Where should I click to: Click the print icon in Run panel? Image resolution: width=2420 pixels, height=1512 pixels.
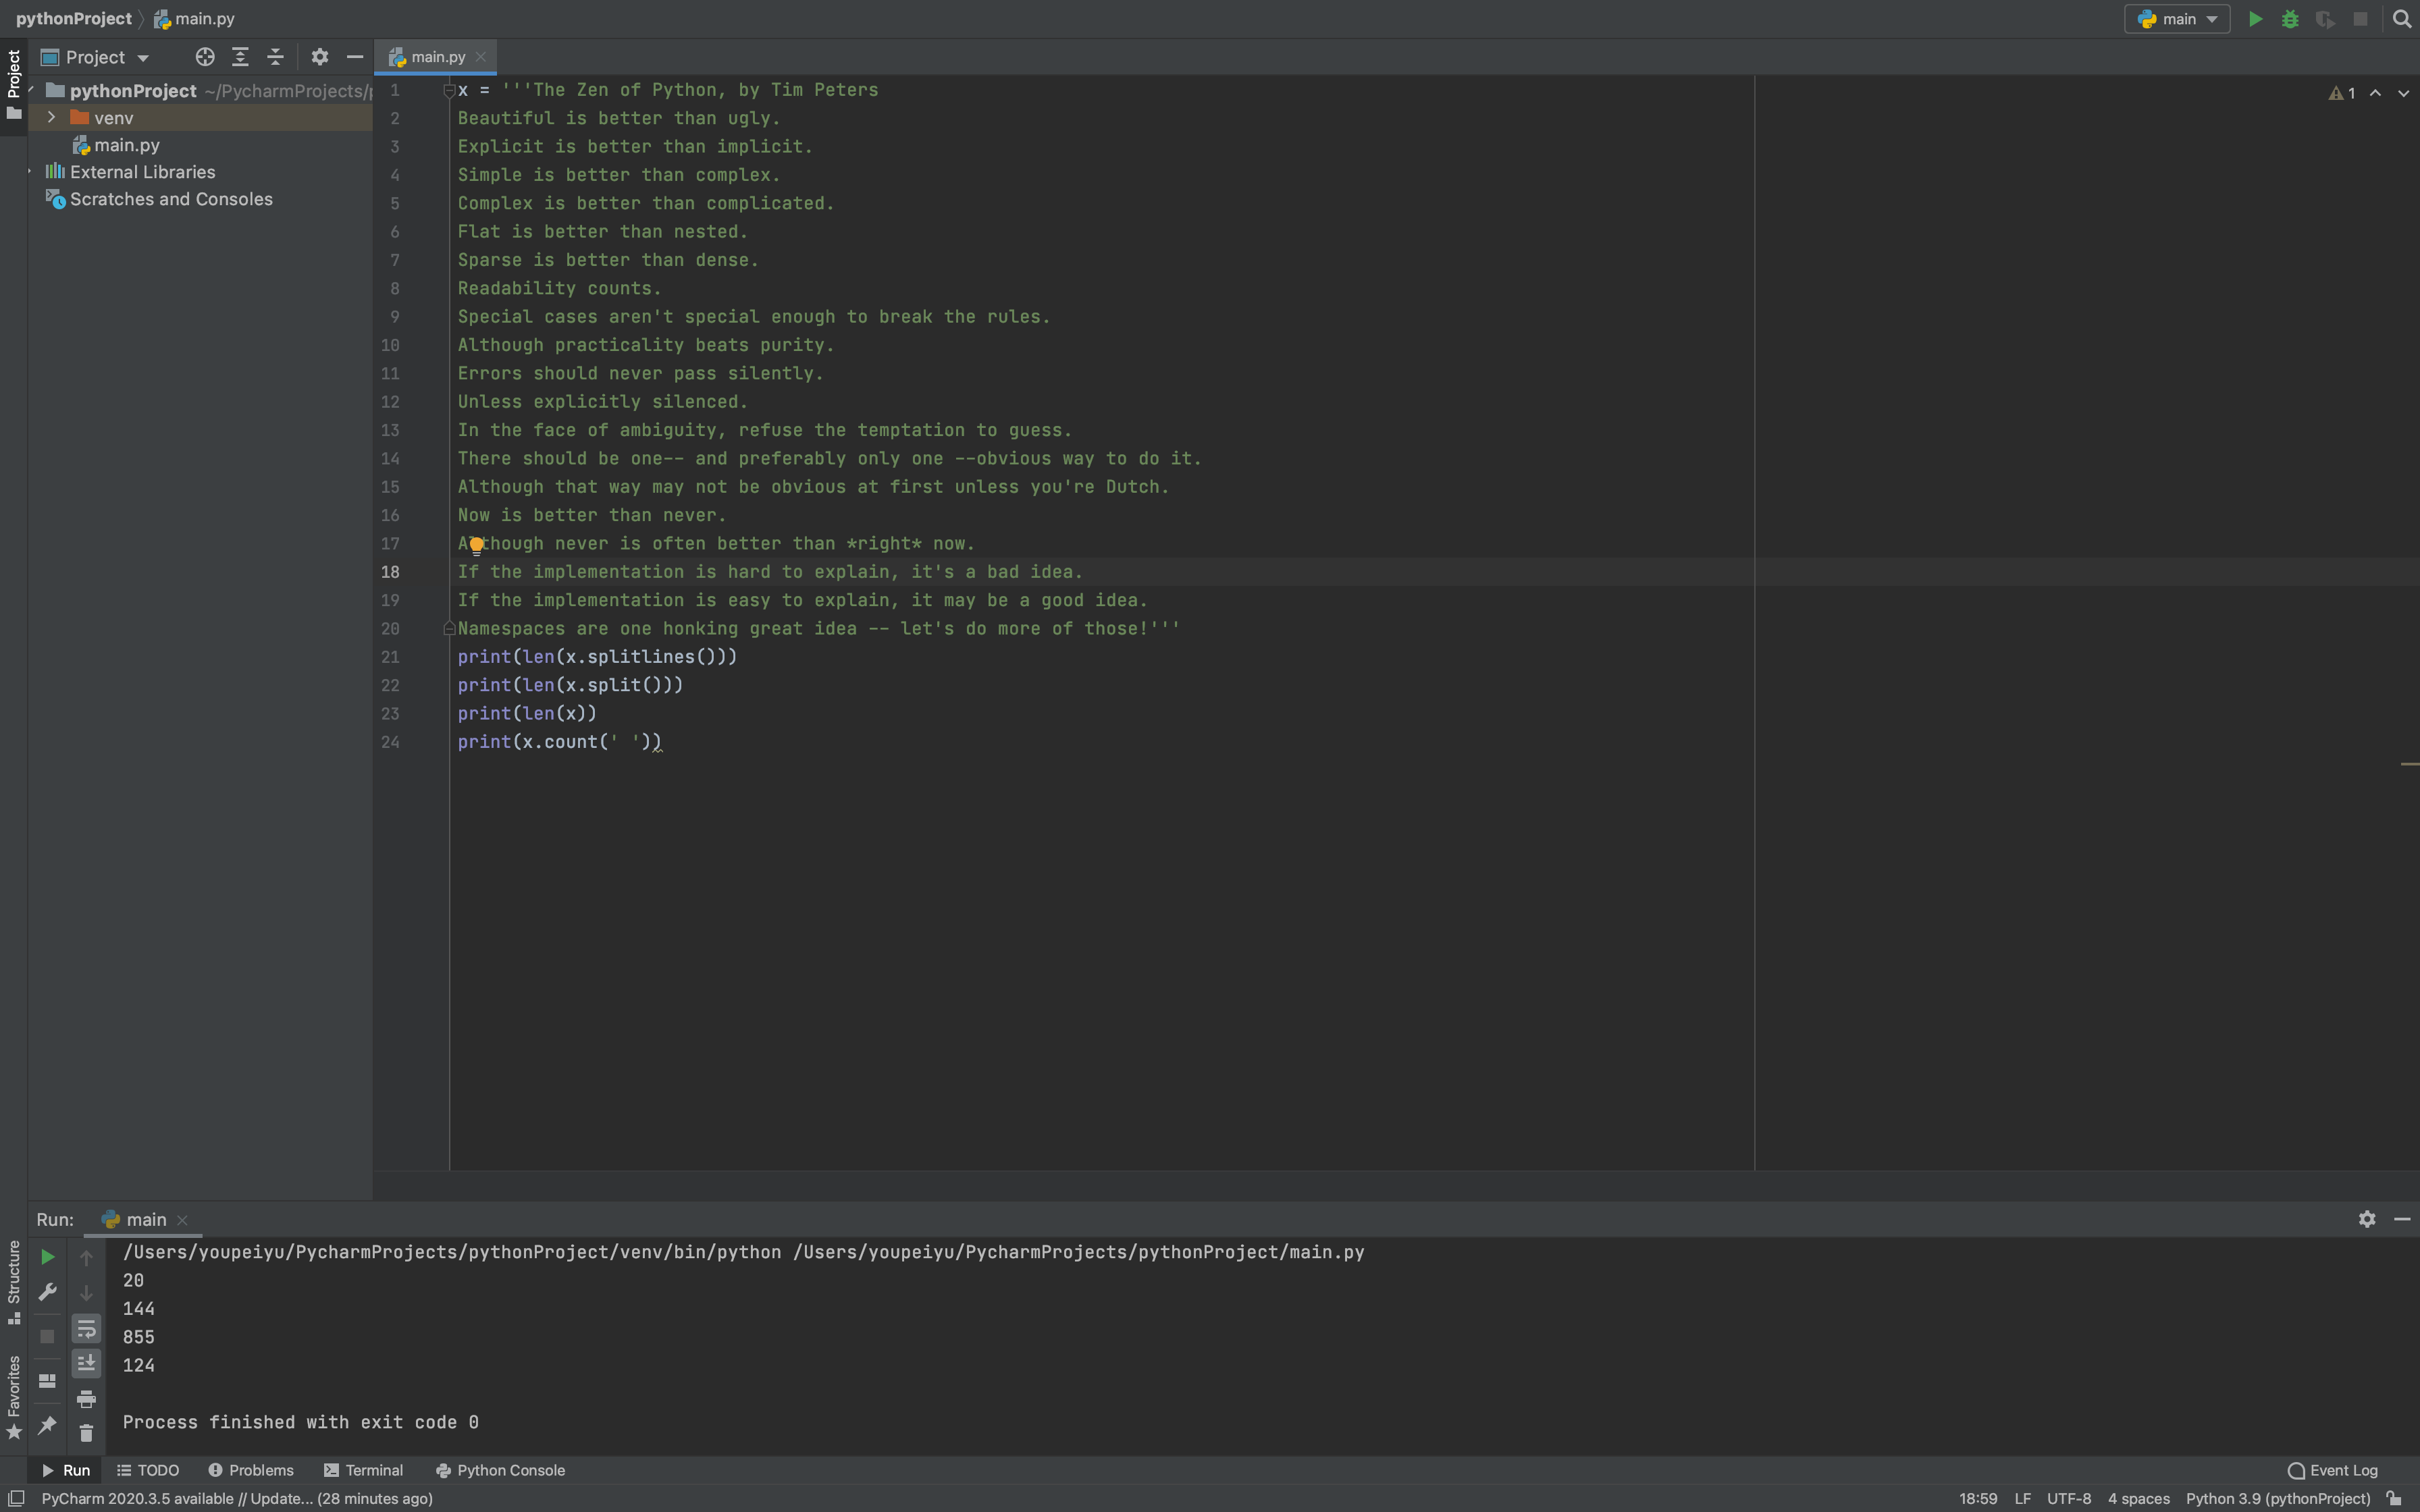point(86,1398)
